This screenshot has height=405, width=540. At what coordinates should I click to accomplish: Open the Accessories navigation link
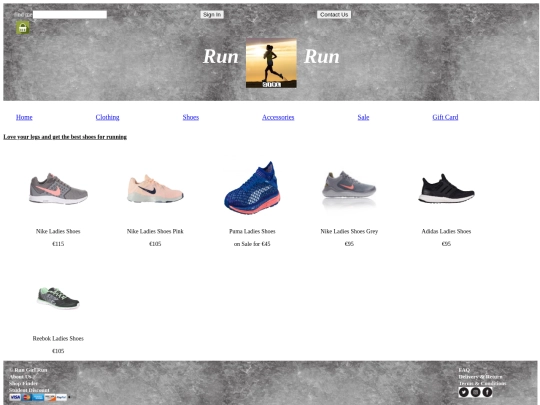278,117
